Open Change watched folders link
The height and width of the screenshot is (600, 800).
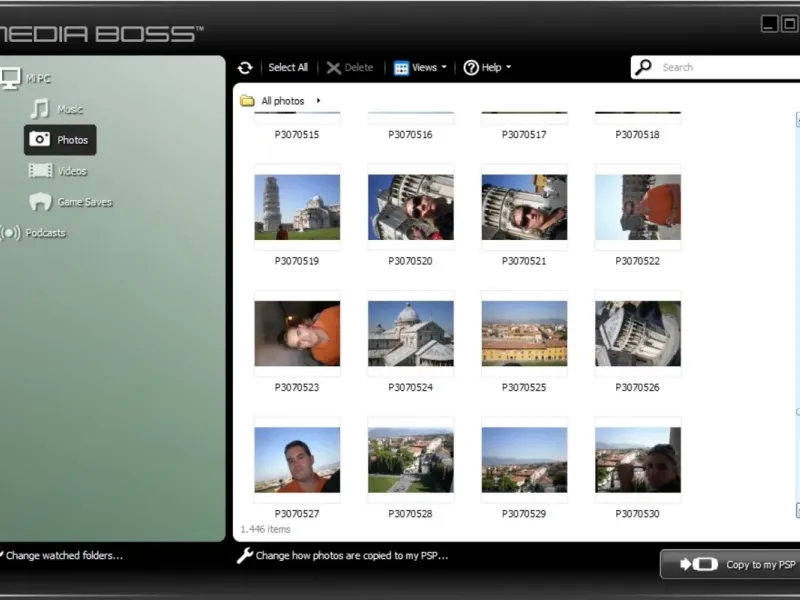64,556
